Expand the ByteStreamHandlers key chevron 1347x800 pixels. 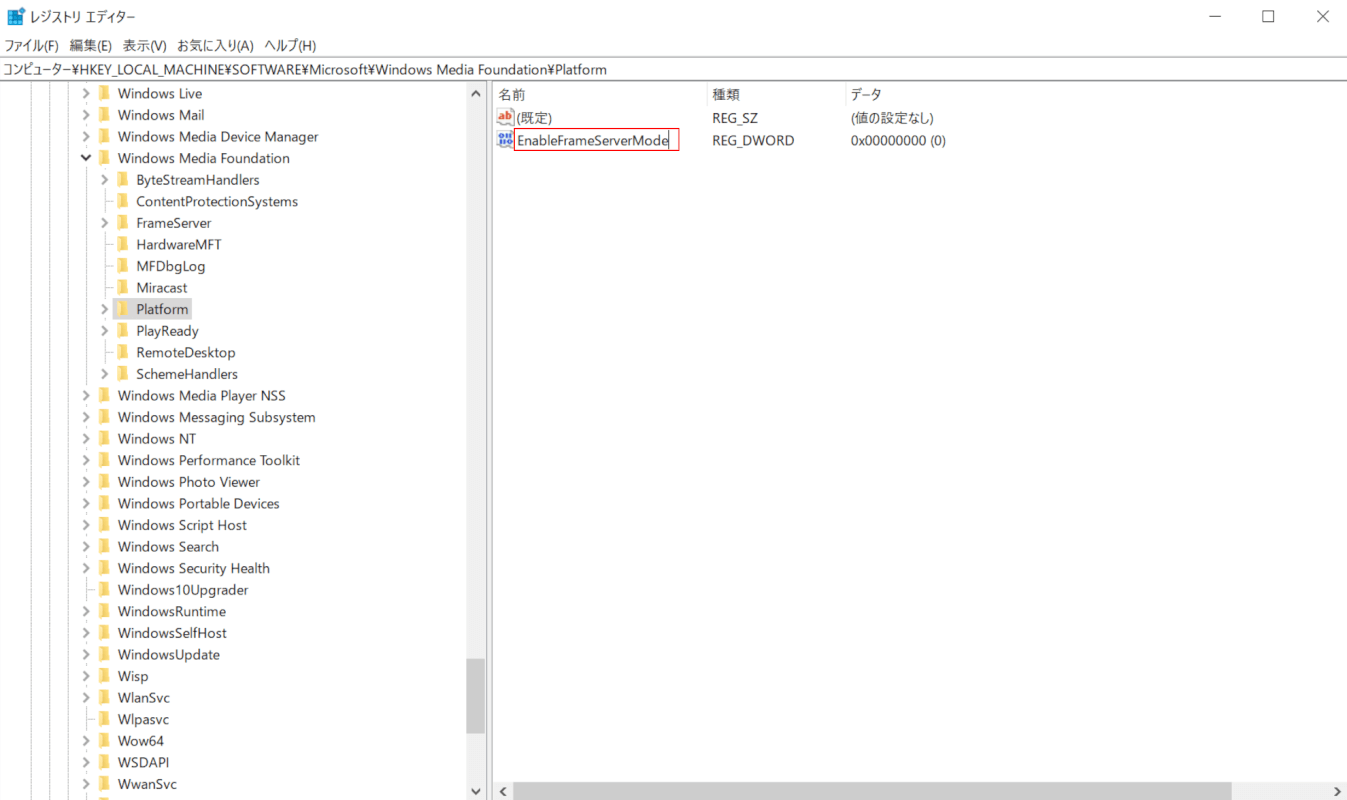tap(105, 180)
